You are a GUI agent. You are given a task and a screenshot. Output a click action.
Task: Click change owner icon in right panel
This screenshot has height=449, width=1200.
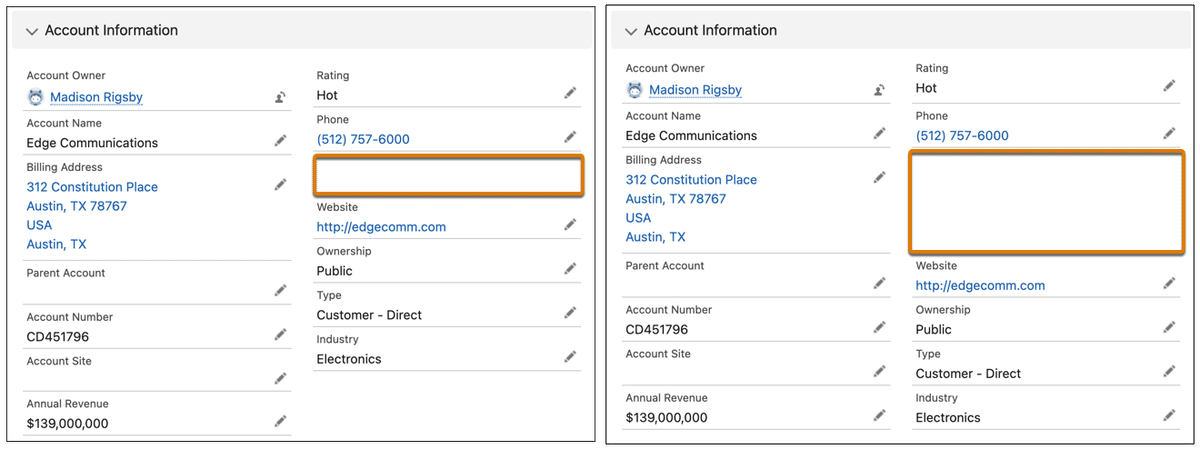click(880, 90)
